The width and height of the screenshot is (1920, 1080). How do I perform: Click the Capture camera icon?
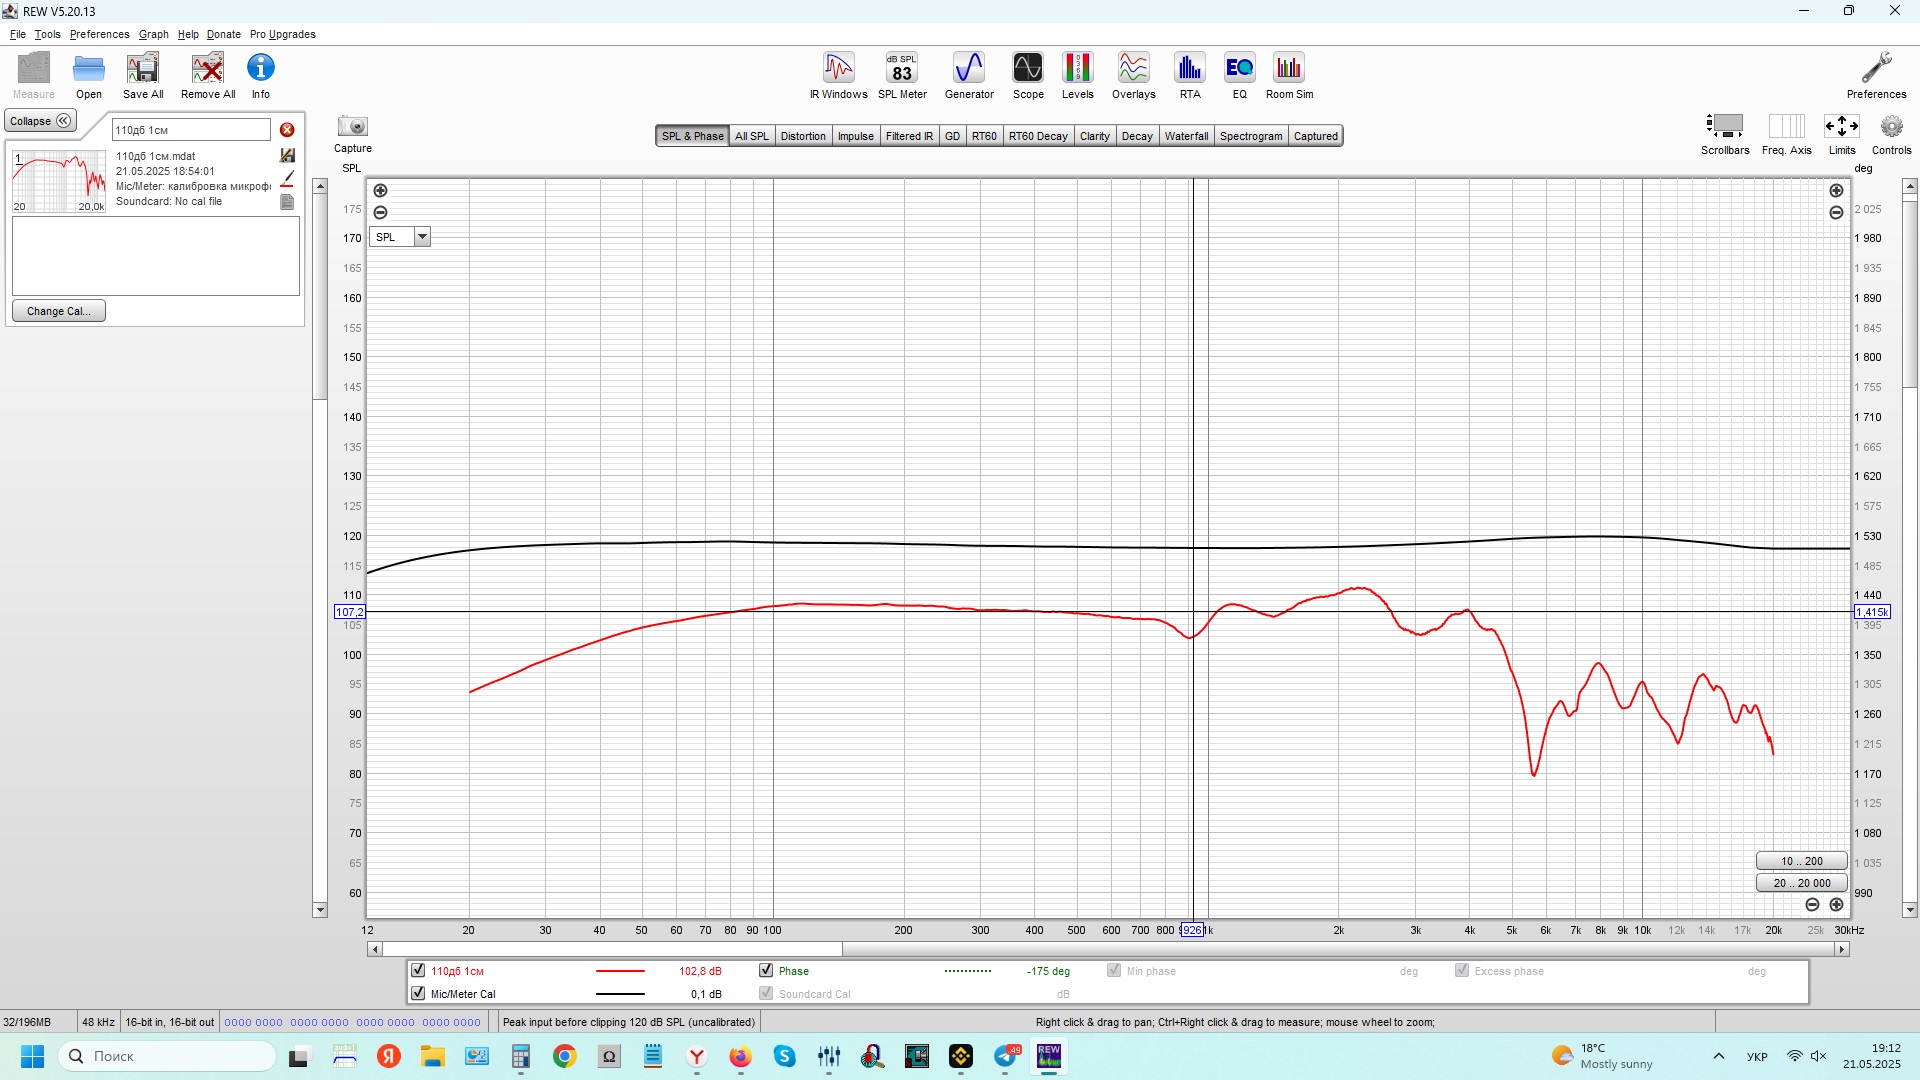pyautogui.click(x=352, y=127)
